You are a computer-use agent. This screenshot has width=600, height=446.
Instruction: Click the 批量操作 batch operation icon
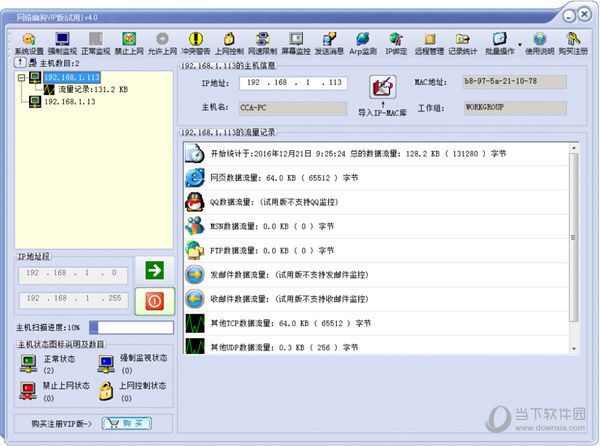(x=500, y=44)
